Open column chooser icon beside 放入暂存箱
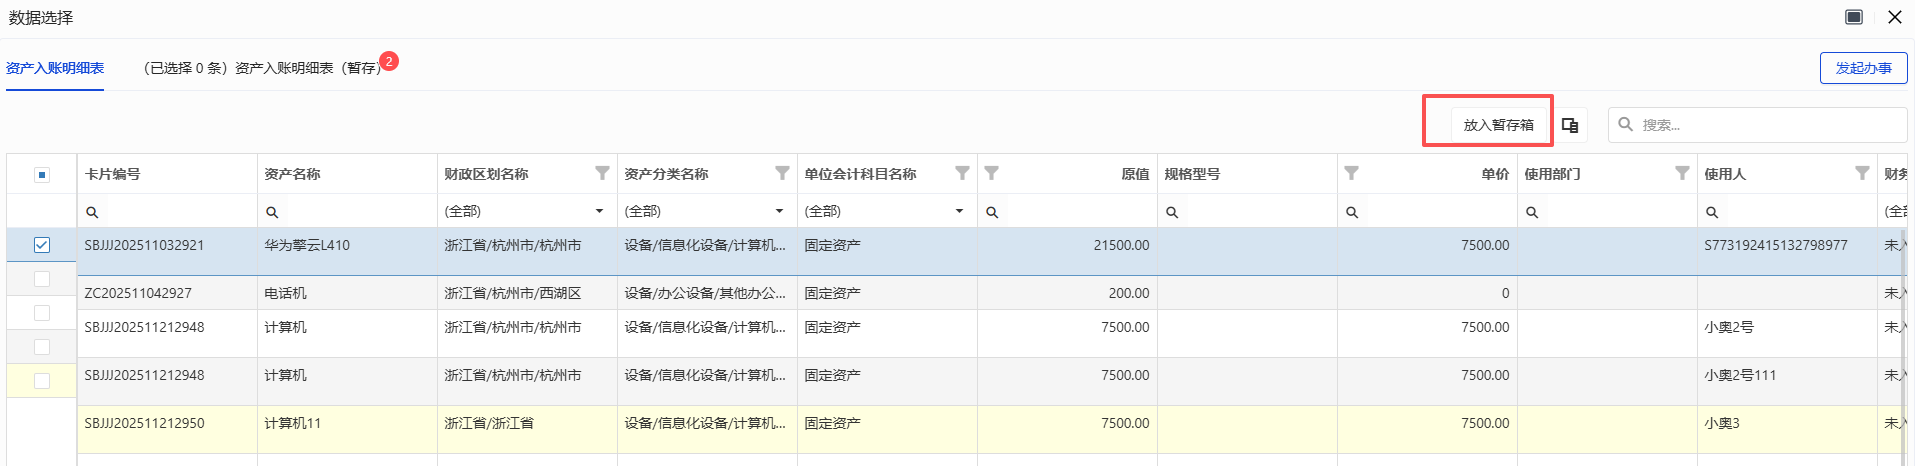 [1570, 125]
